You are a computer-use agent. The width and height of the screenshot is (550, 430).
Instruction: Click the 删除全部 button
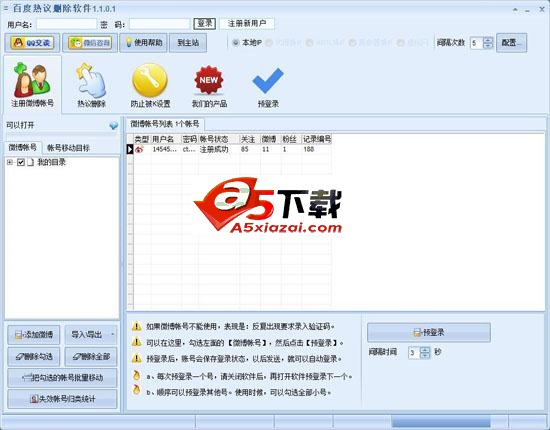click(x=91, y=357)
